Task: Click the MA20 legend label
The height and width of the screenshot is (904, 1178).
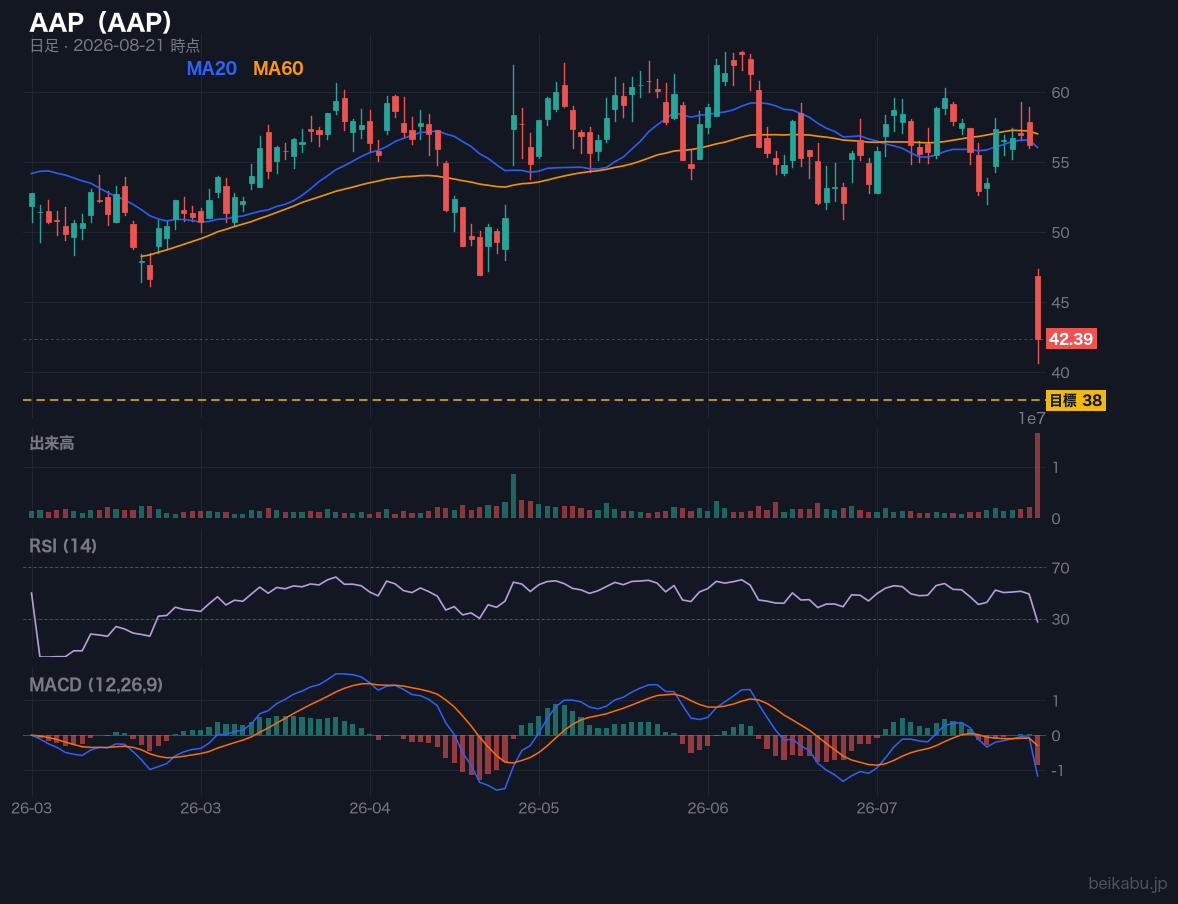Action: (x=211, y=68)
